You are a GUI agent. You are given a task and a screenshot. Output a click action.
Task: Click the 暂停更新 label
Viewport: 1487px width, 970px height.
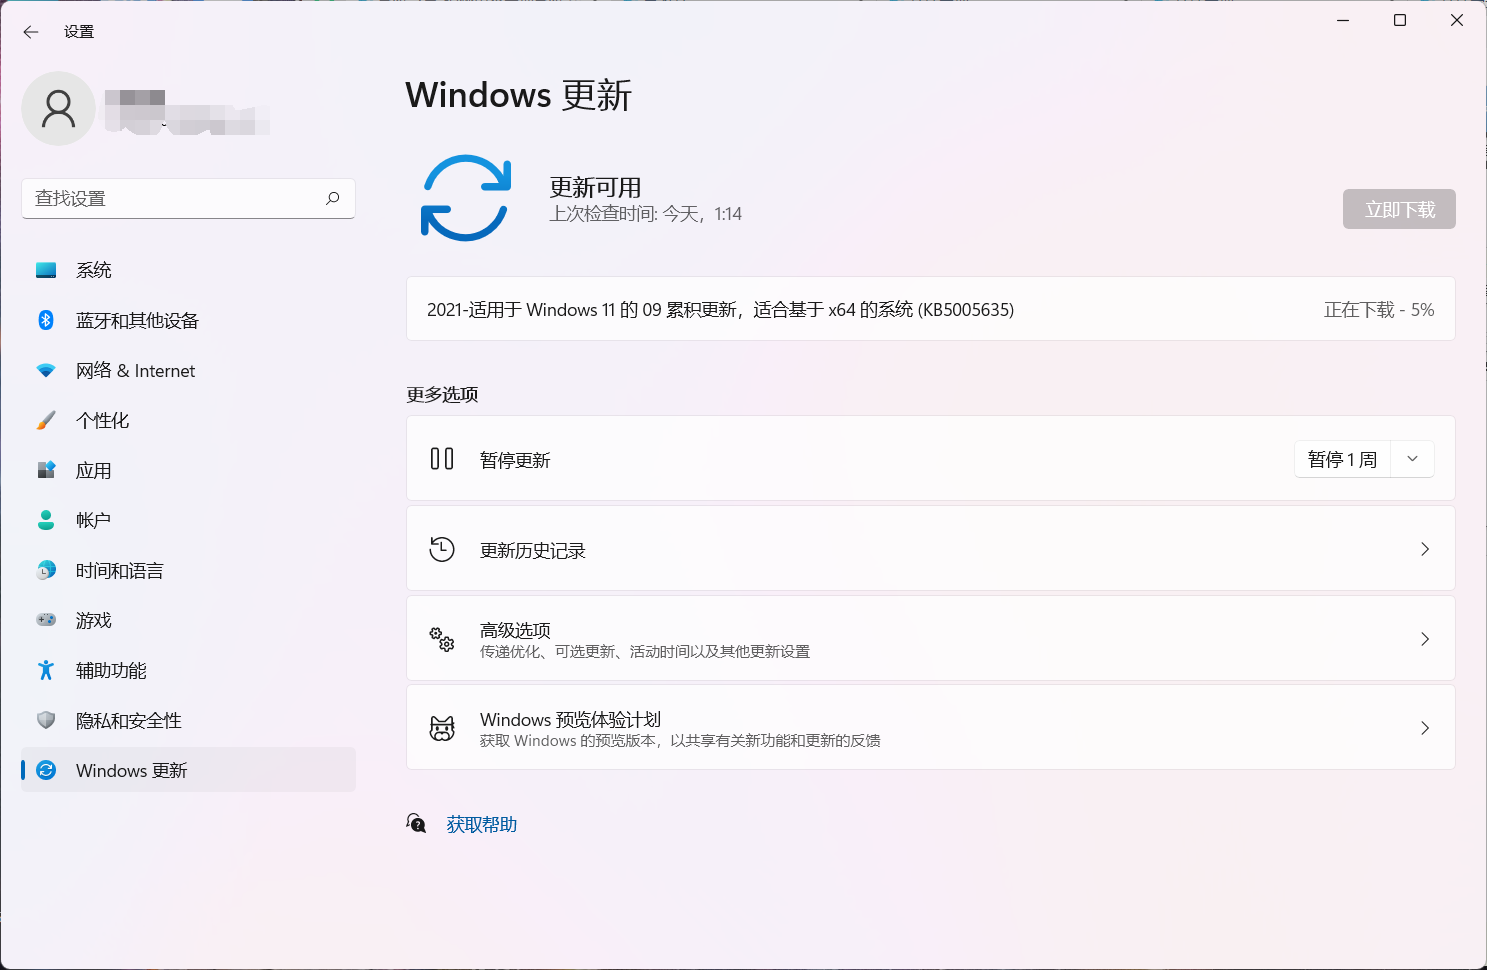tap(515, 460)
